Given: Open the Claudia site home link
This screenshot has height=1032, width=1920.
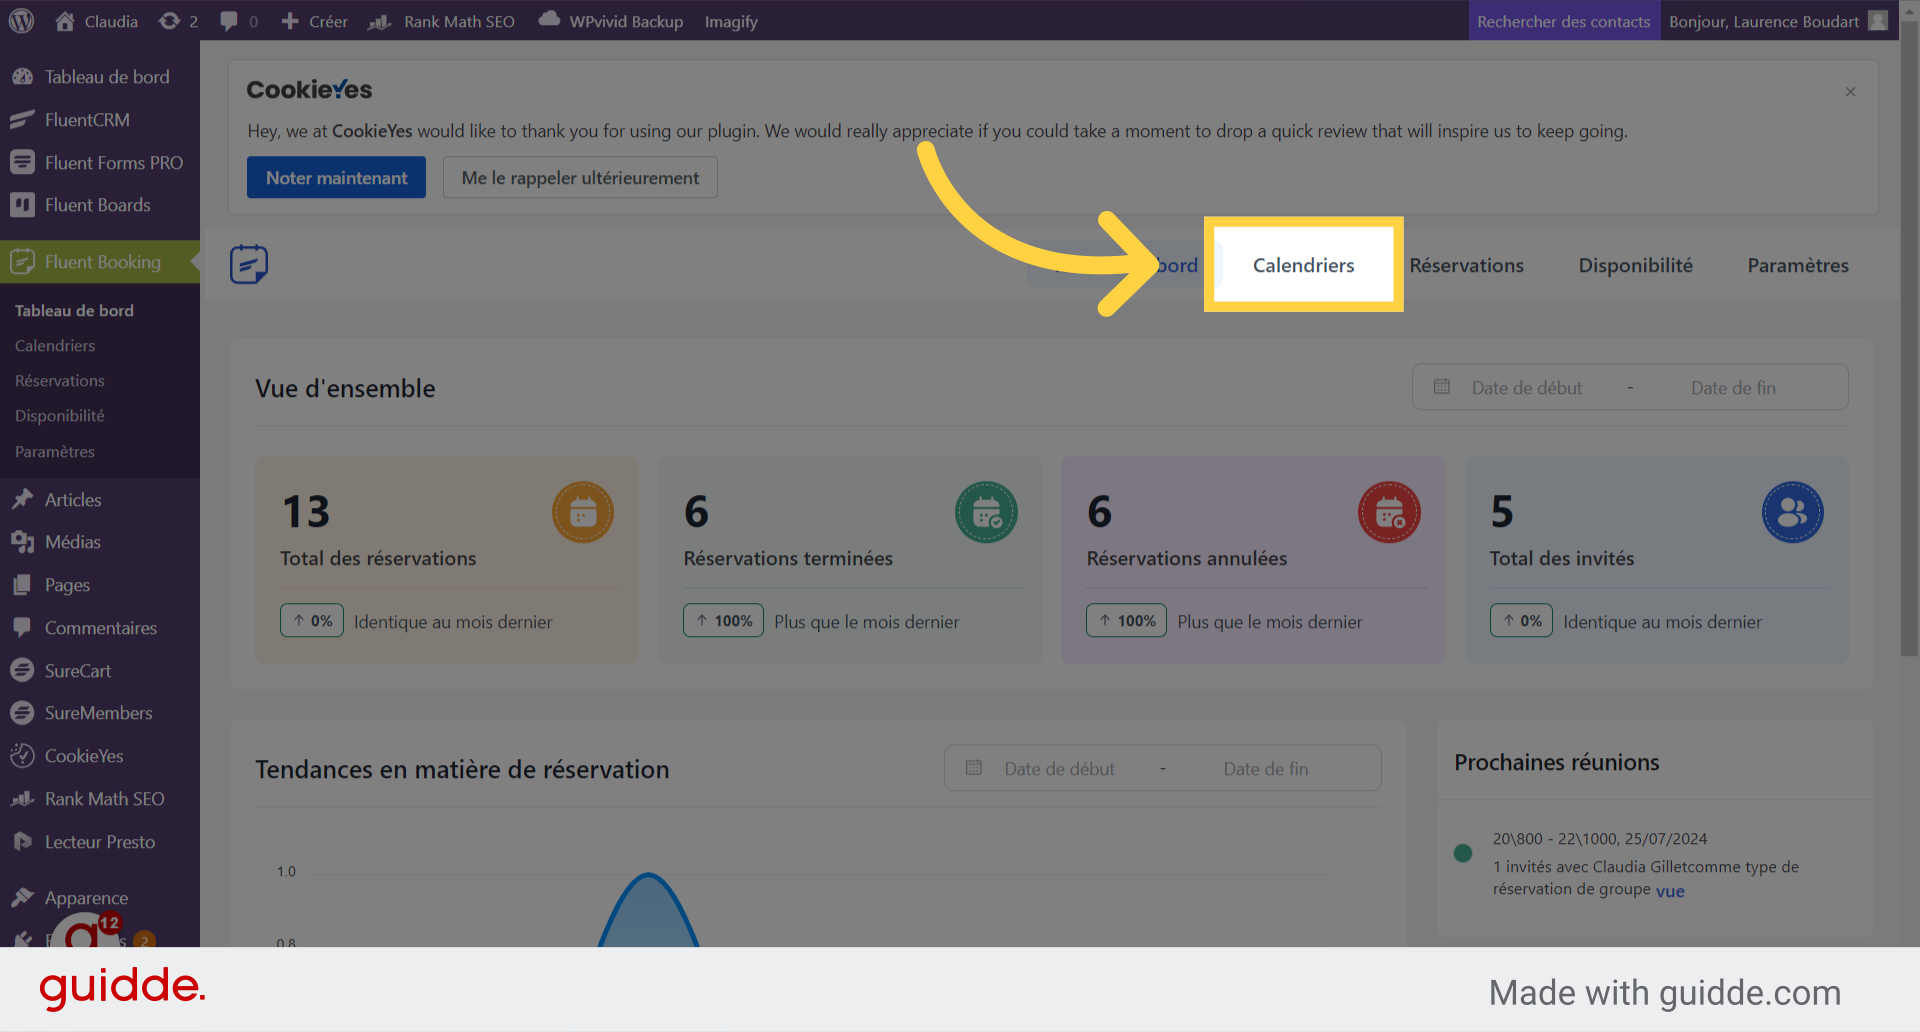Looking at the screenshot, I should tap(96, 21).
